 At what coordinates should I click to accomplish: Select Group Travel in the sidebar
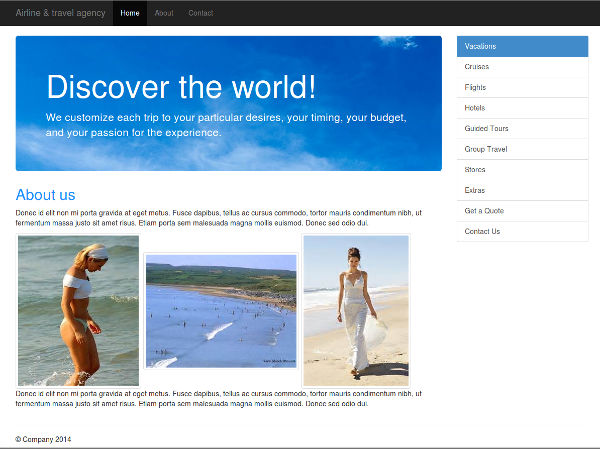click(522, 149)
